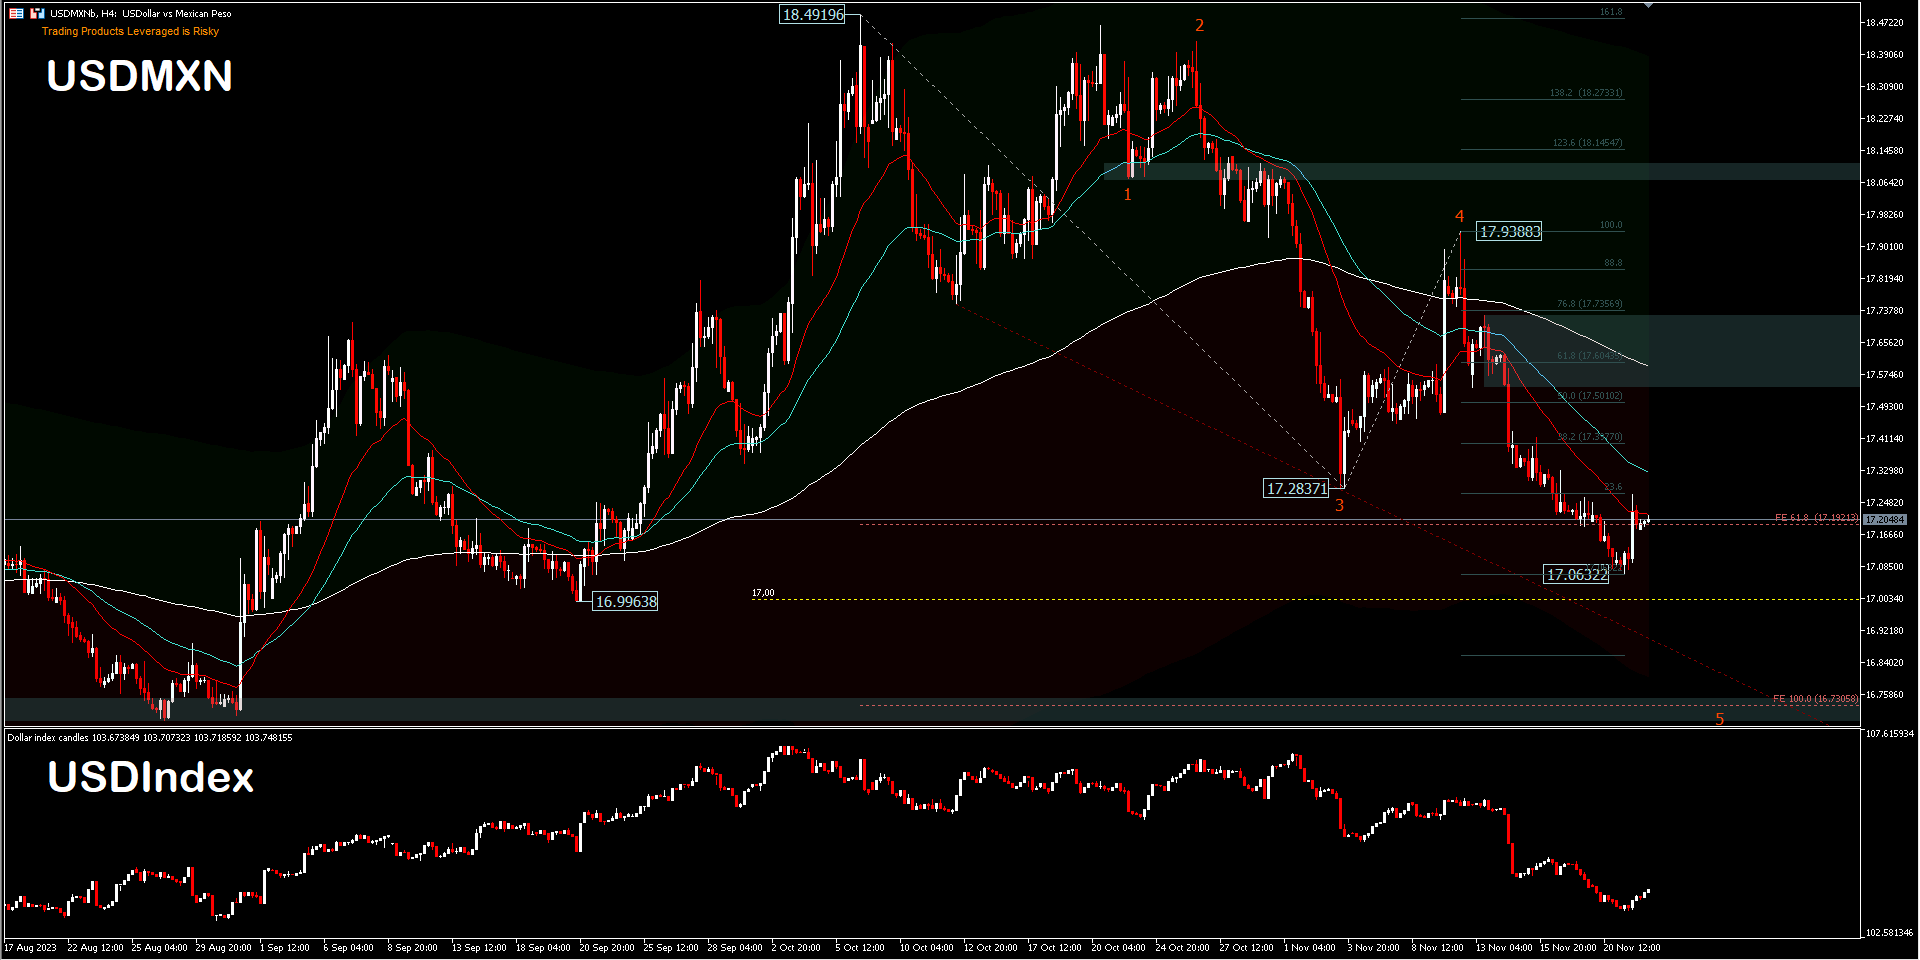Select the wave 3 label
Image resolution: width=1920 pixels, height=960 pixels.
(1339, 506)
